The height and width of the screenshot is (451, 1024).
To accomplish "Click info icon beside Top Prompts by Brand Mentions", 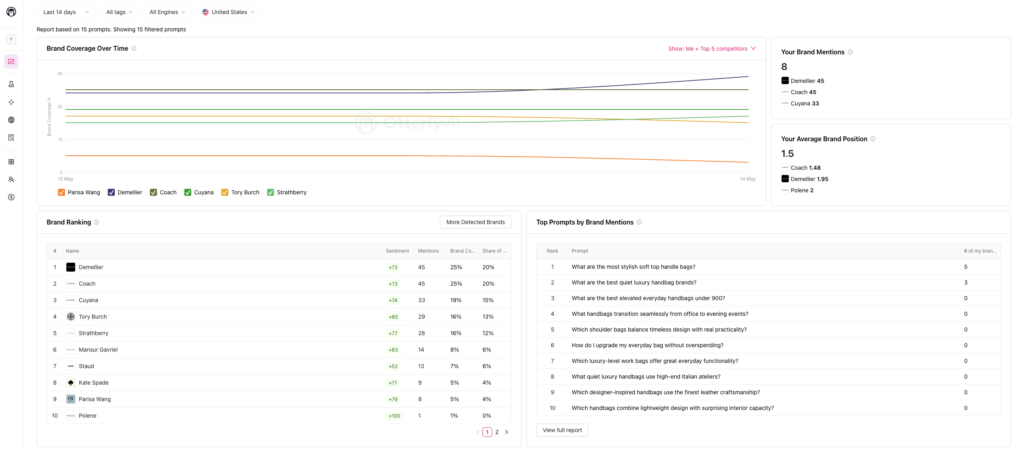I will (639, 222).
